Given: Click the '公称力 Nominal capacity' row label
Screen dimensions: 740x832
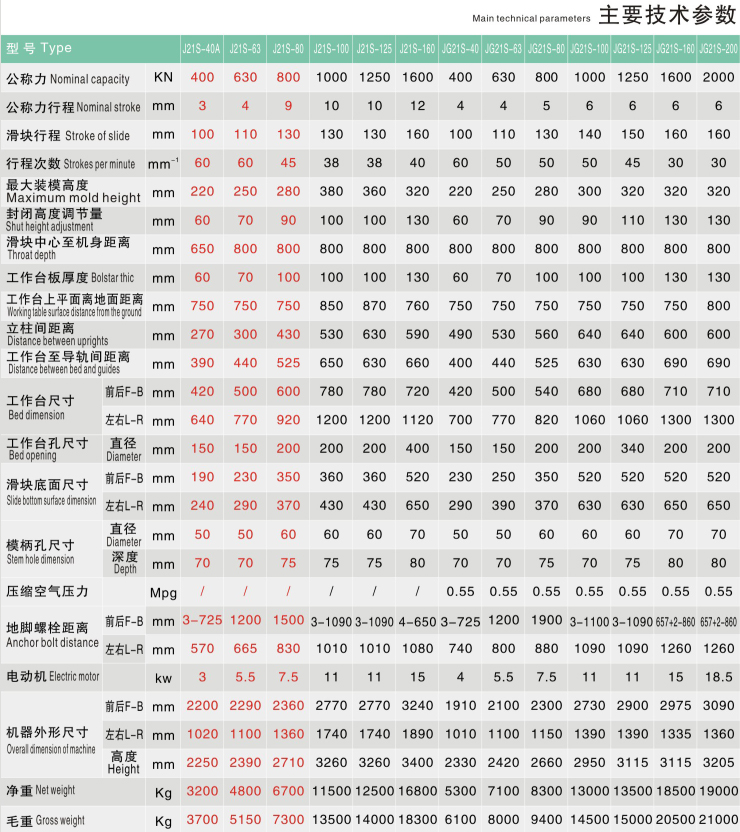Looking at the screenshot, I should 68,79.
